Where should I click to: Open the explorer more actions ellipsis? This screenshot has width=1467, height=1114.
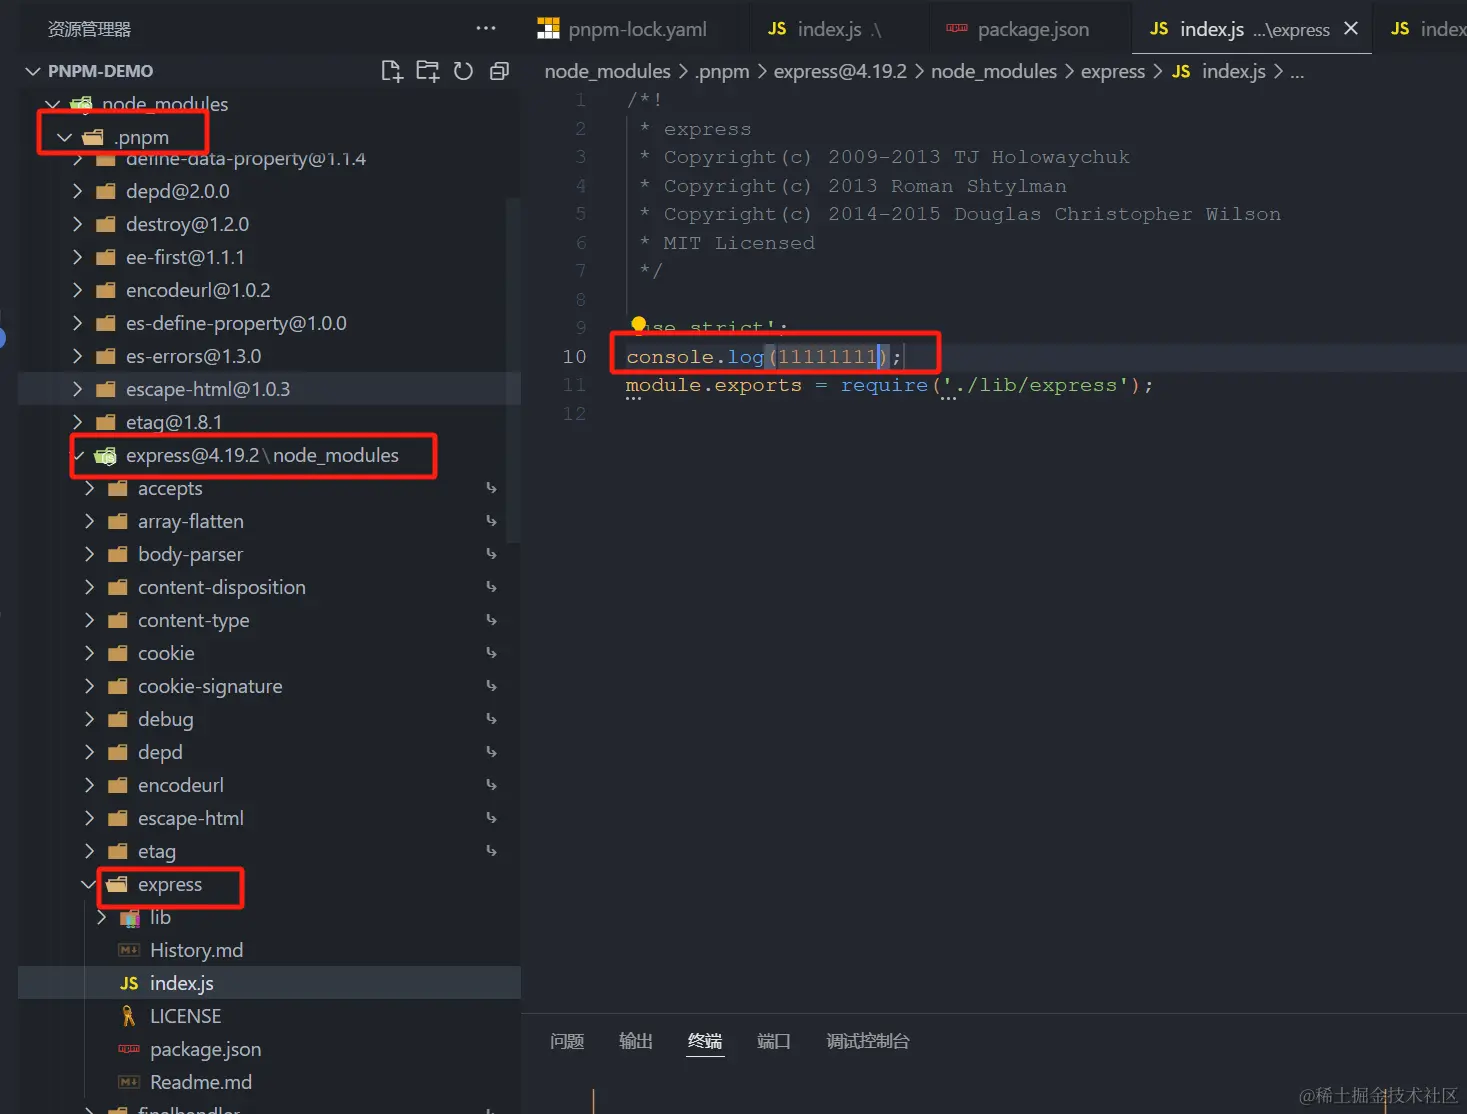[486, 28]
